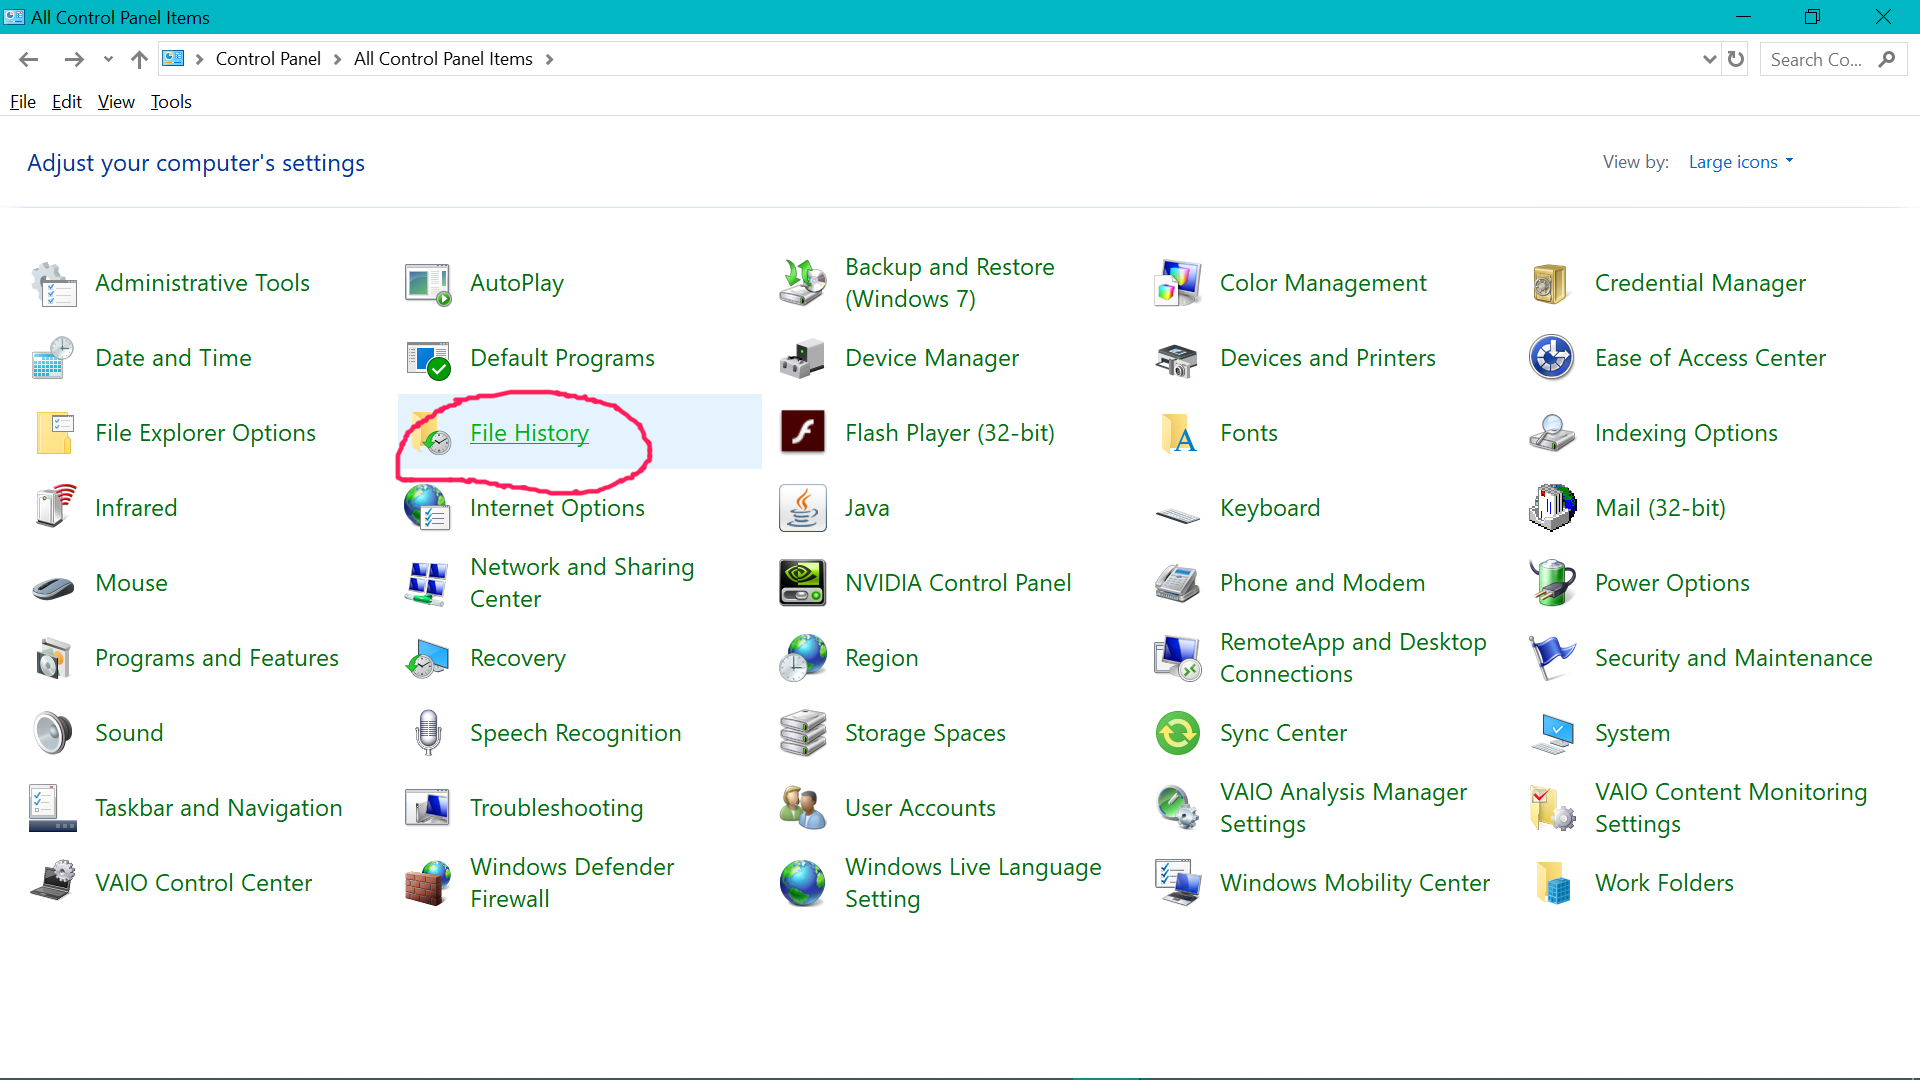
Task: Open the Internet Options link
Action: pyautogui.click(x=557, y=508)
